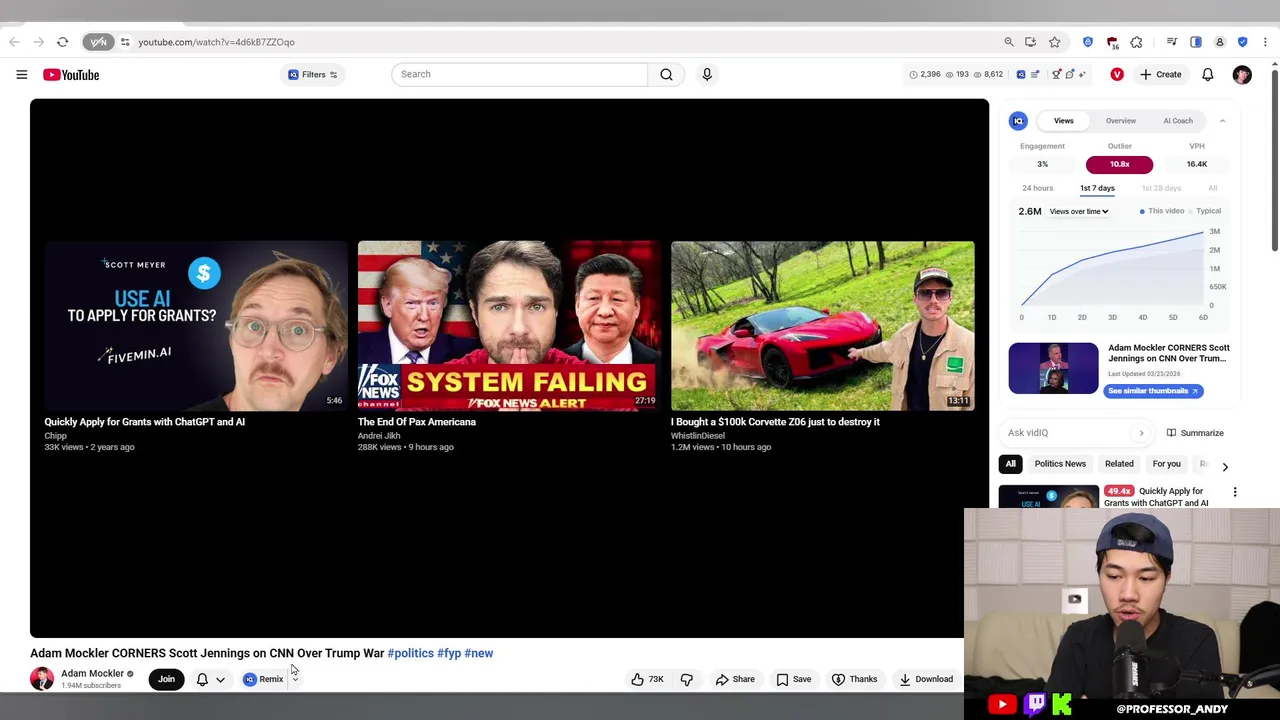
Task: Select the 1st 7 days time range
Action: [x=1097, y=188]
